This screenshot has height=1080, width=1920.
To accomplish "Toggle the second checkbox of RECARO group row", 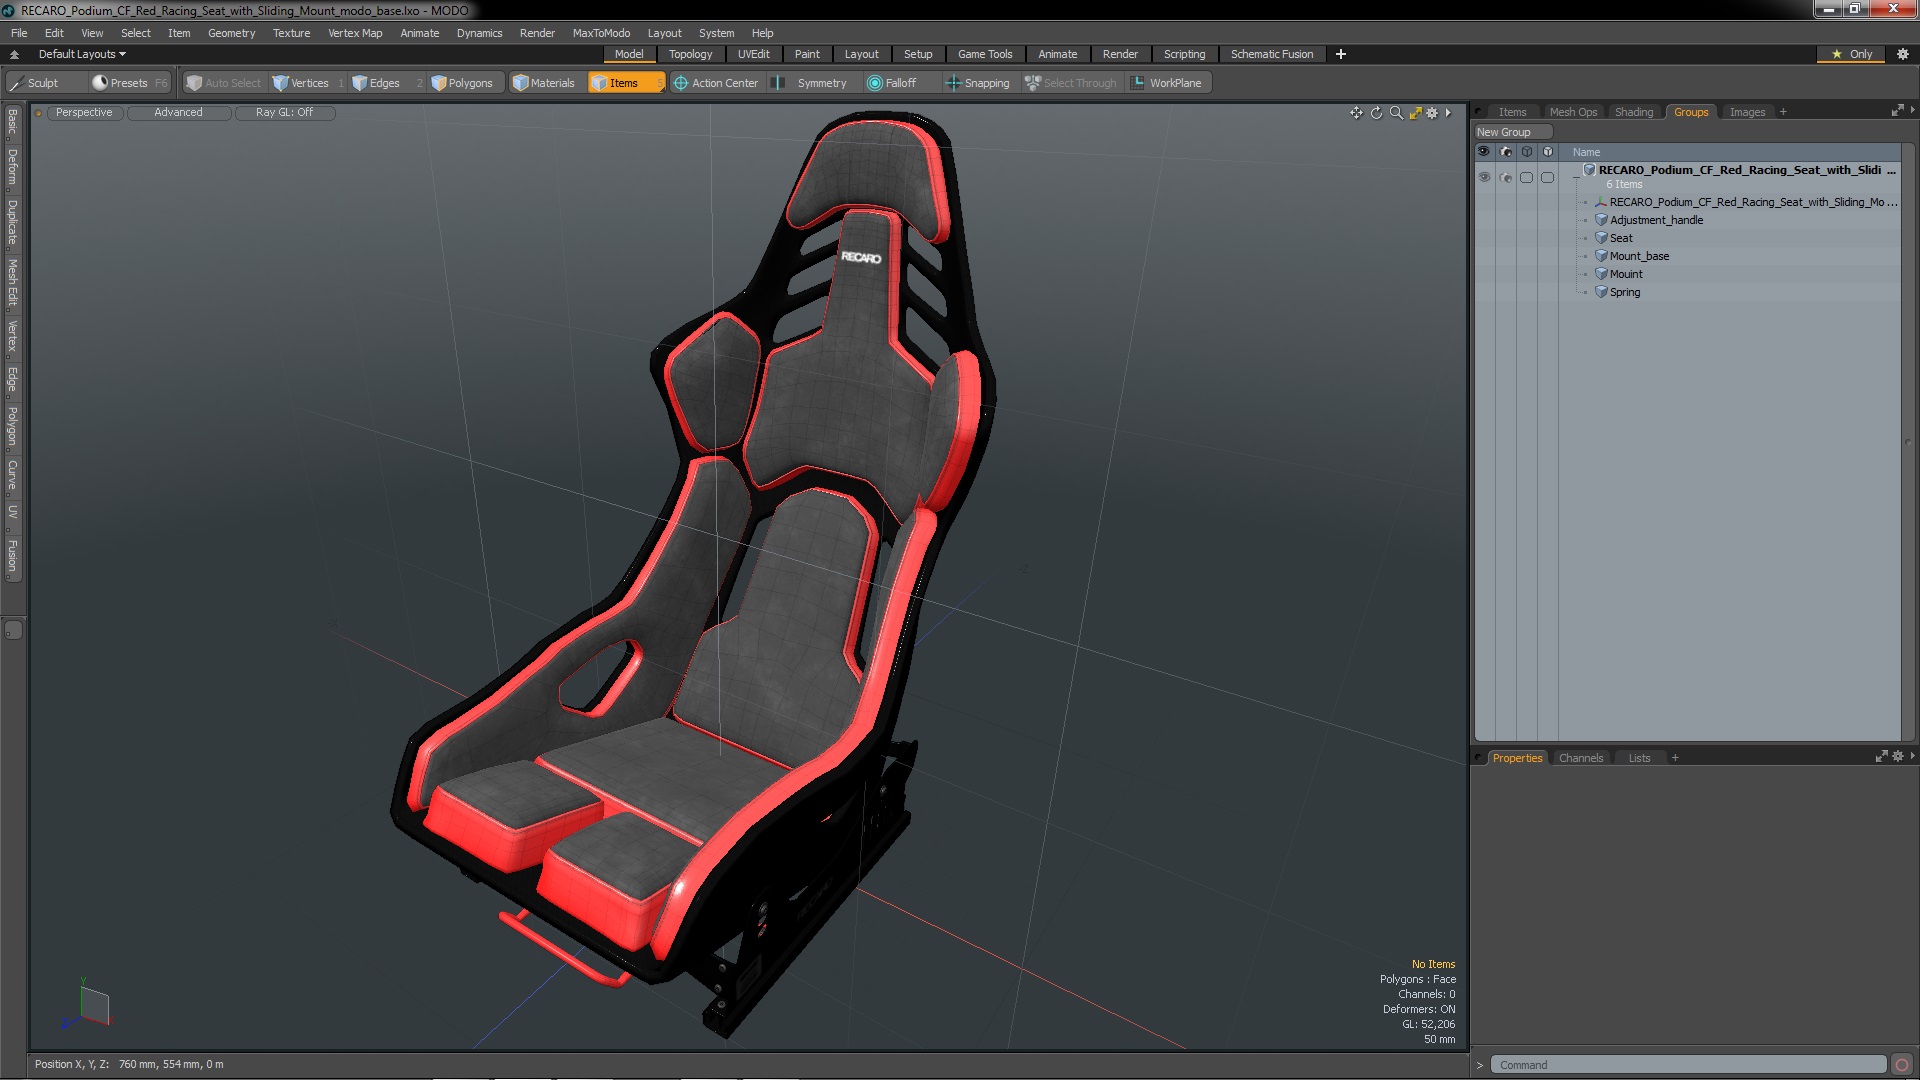I will pos(1547,177).
